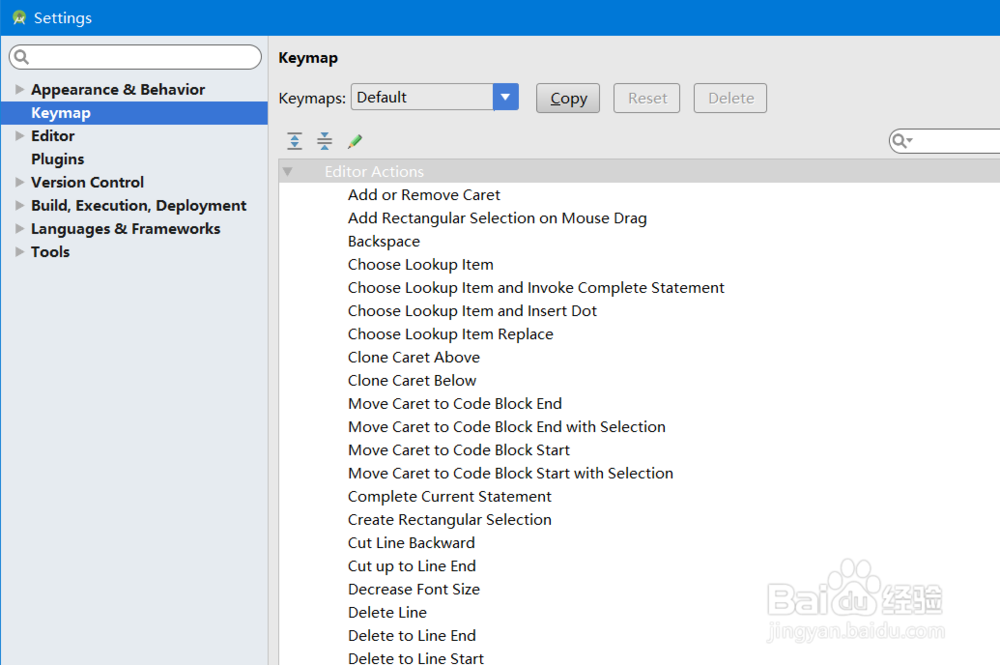Click the Reset button
This screenshot has height=665, width=1000.
coord(647,98)
